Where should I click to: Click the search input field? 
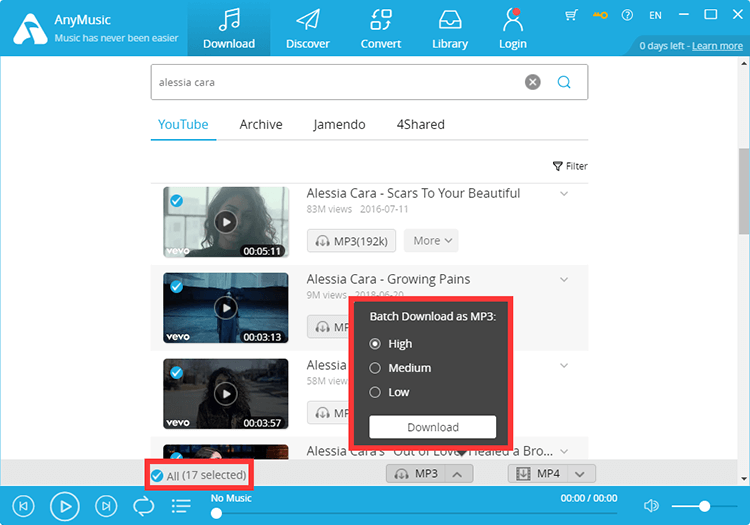click(369, 82)
